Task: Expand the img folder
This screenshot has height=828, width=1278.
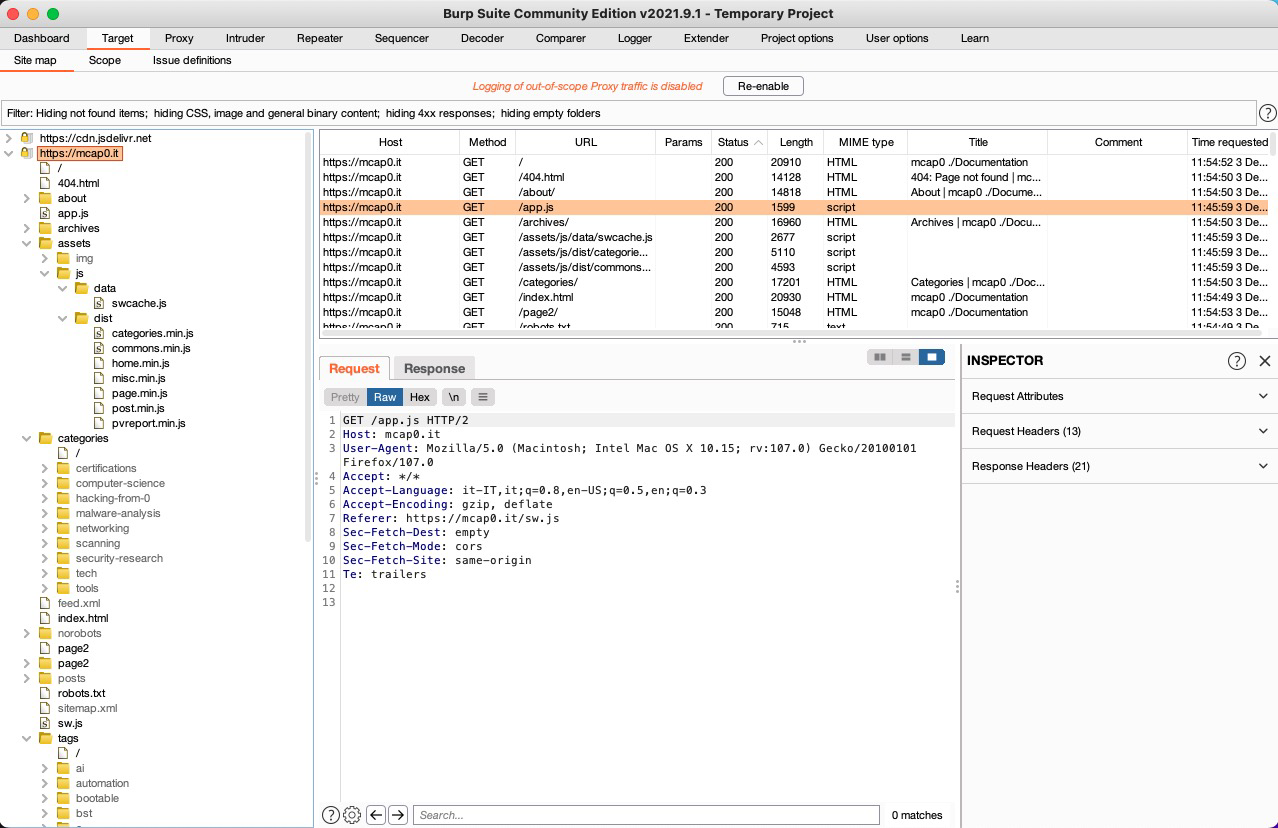Action: [x=45, y=258]
